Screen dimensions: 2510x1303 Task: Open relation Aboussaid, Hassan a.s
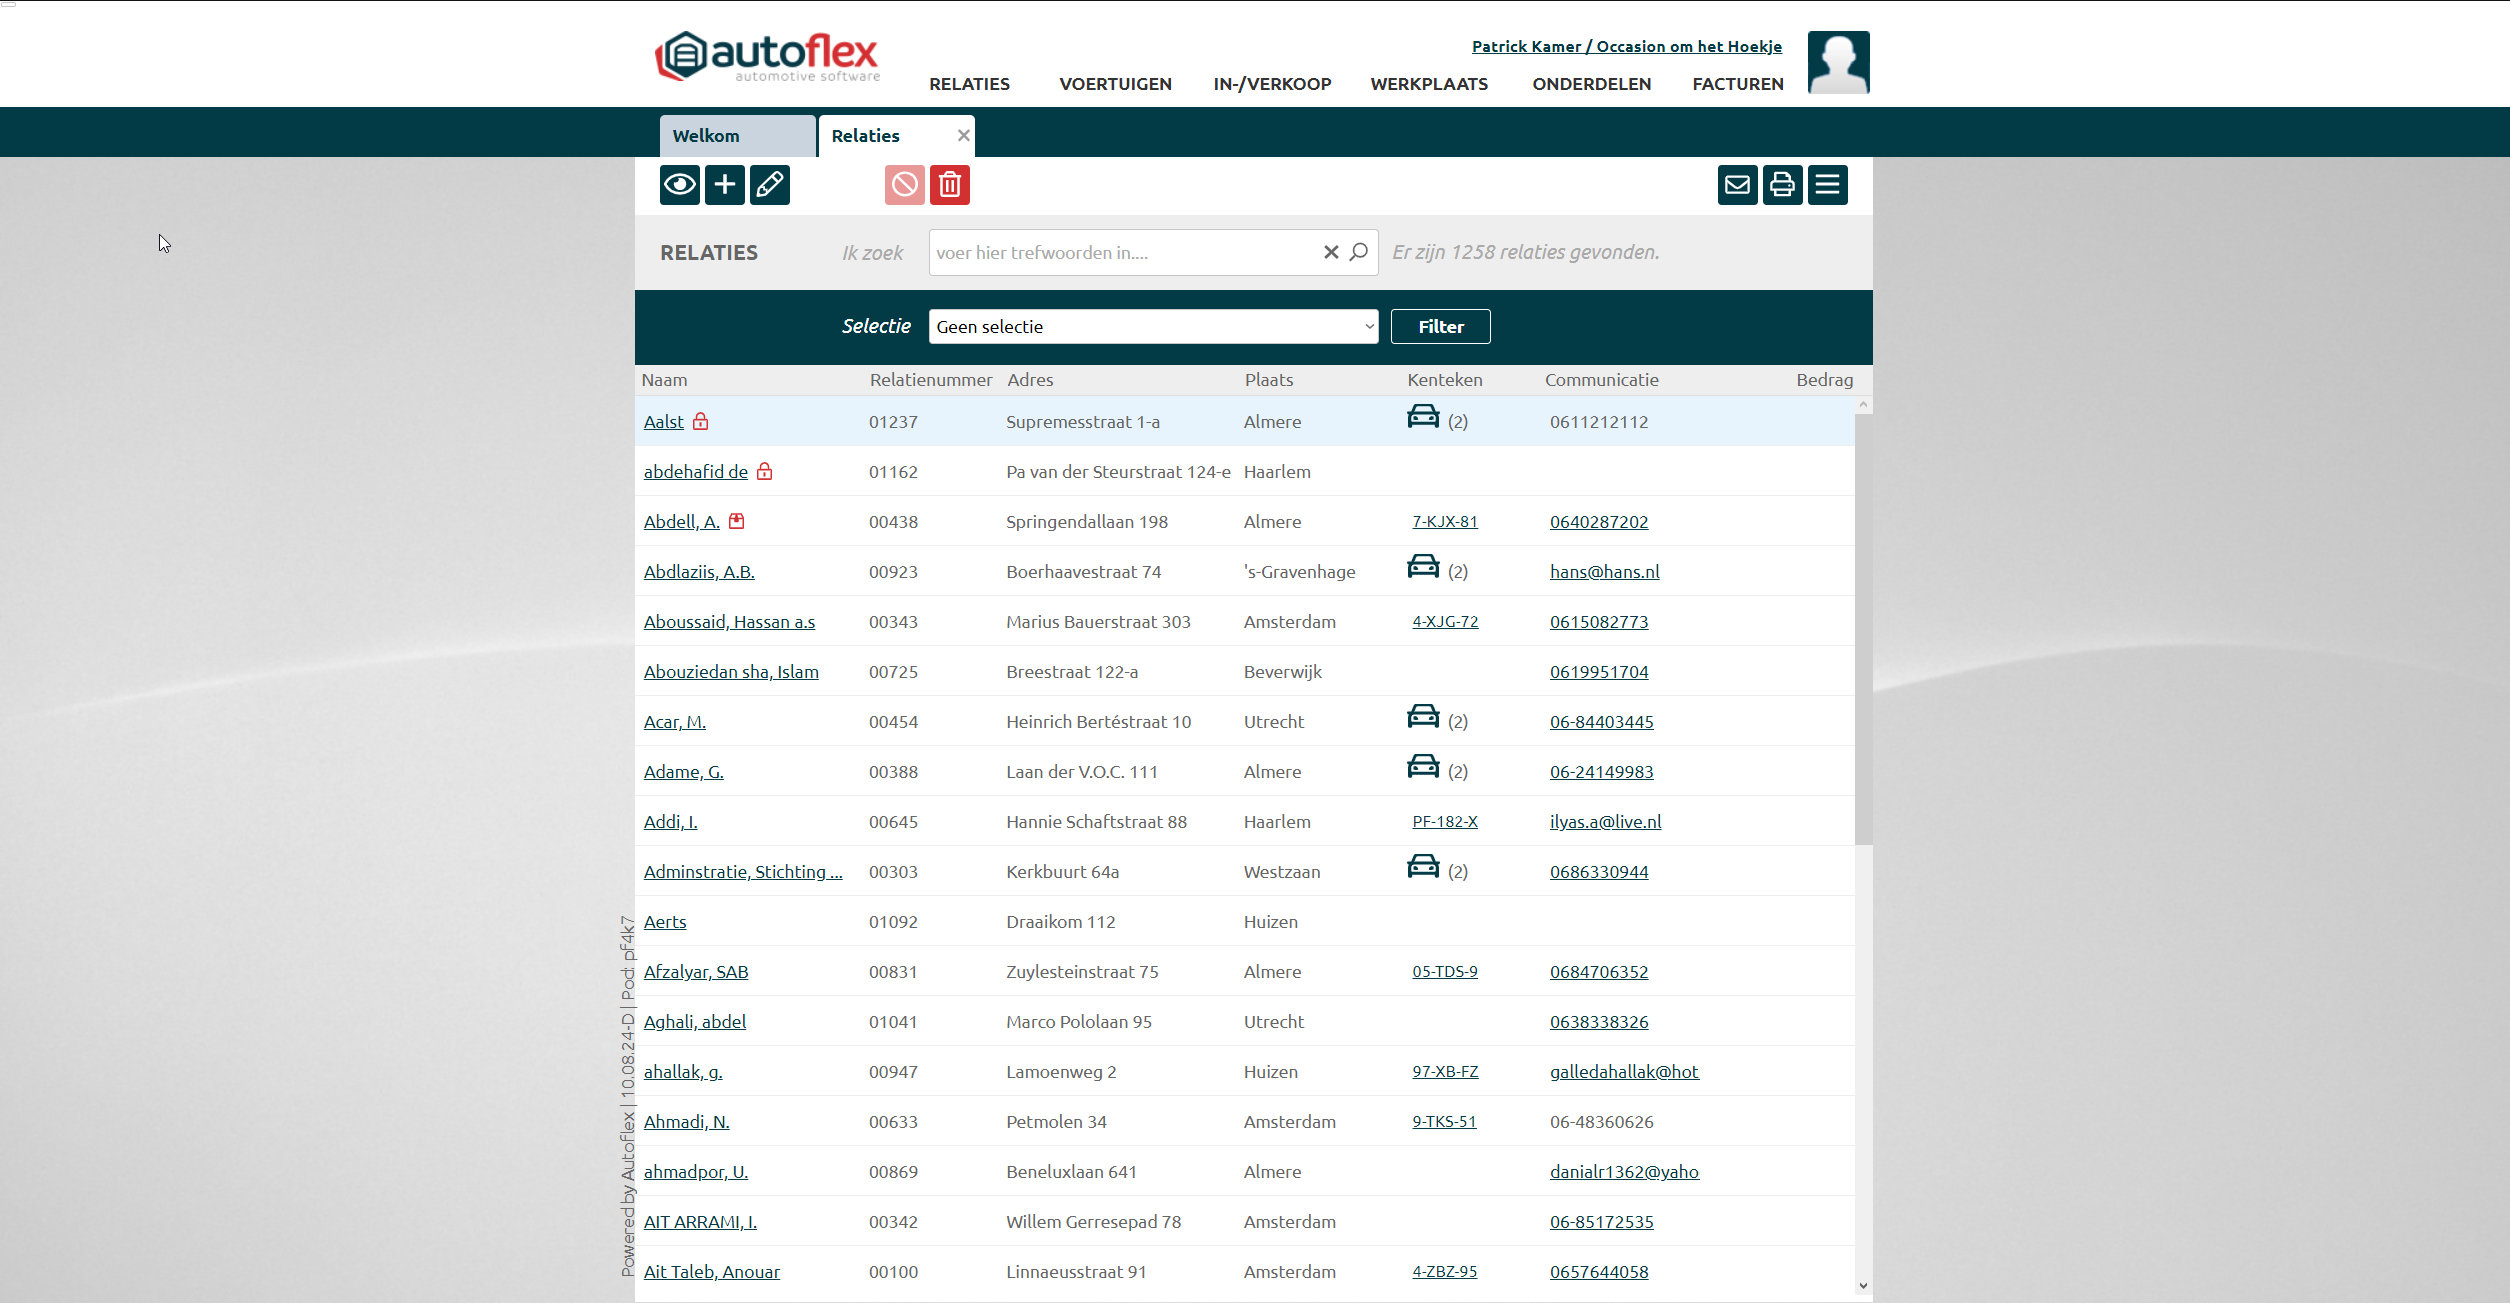(729, 622)
